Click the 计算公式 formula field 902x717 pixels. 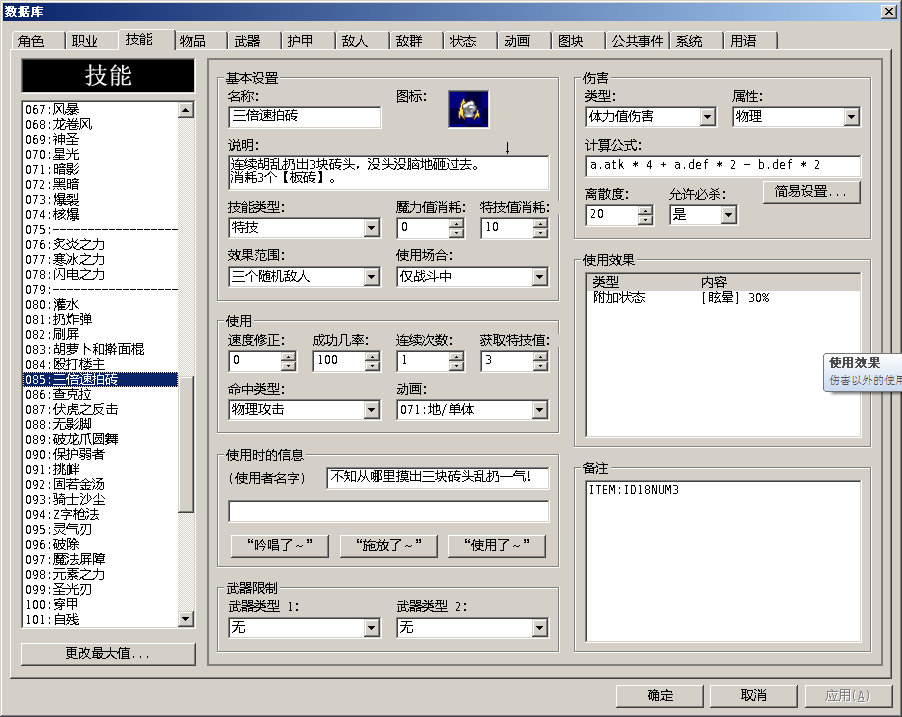[723, 166]
